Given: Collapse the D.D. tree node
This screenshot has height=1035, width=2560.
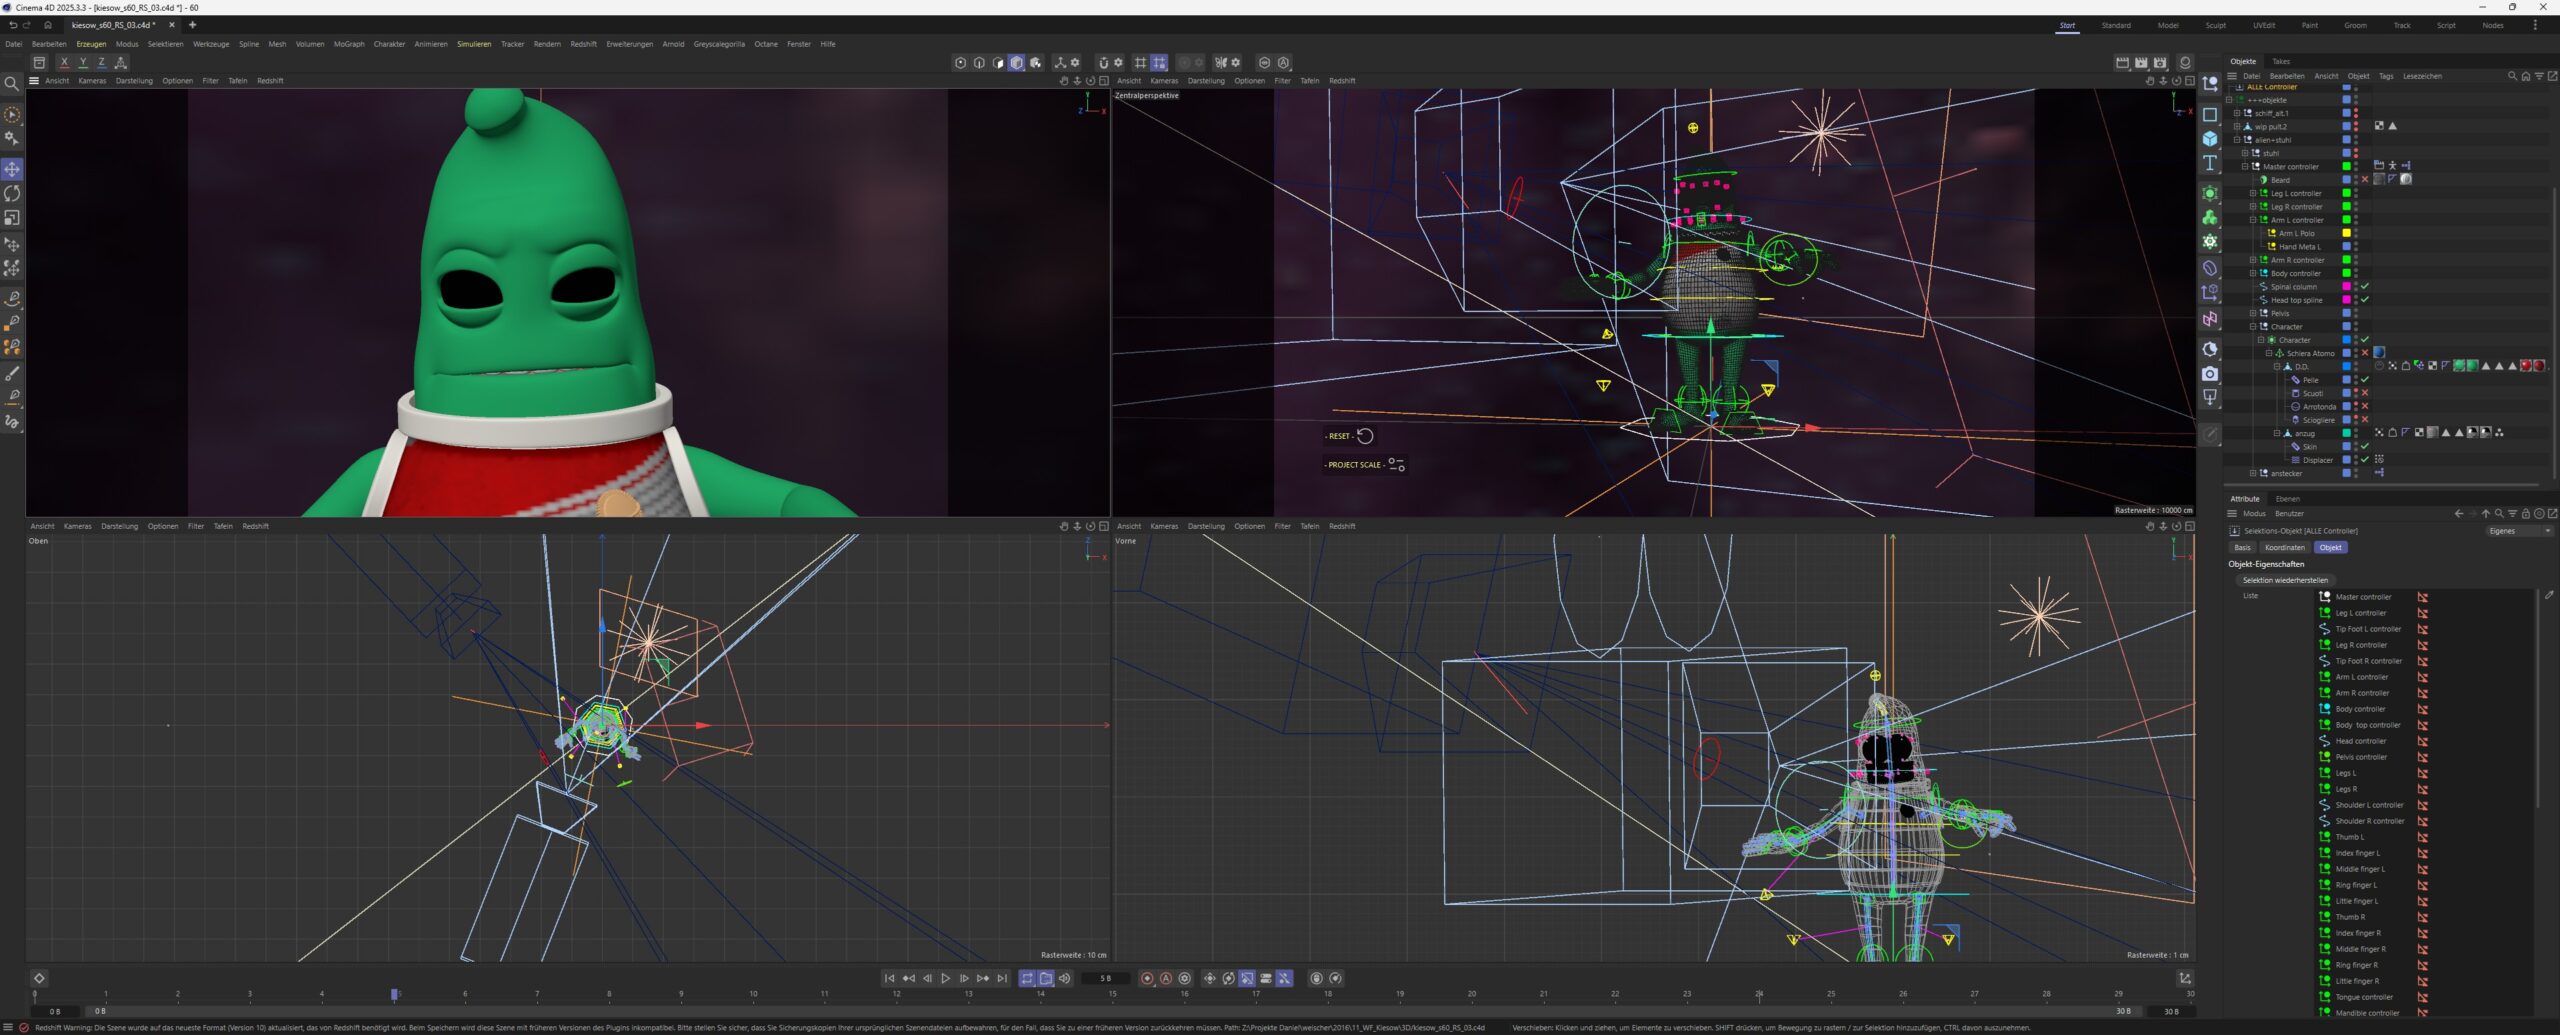Looking at the screenshot, I should (x=2276, y=367).
